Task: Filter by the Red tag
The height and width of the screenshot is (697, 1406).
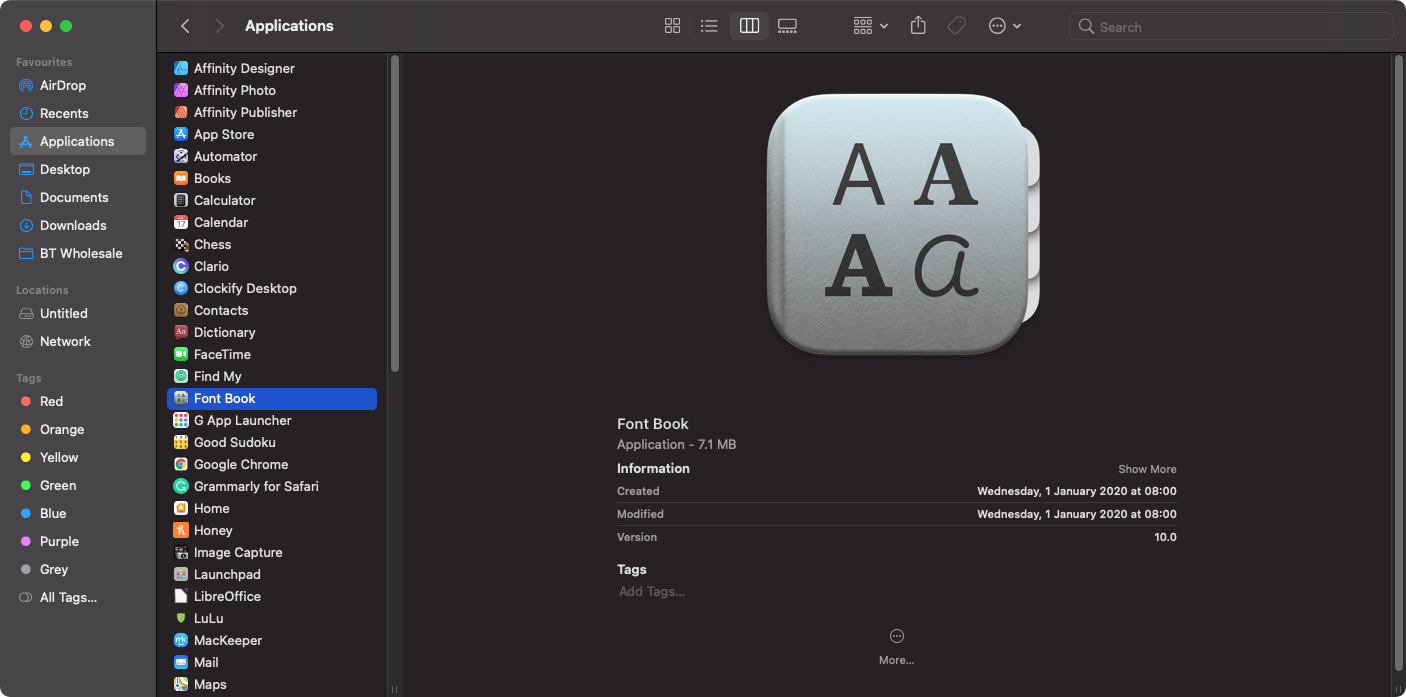Action: [78, 401]
